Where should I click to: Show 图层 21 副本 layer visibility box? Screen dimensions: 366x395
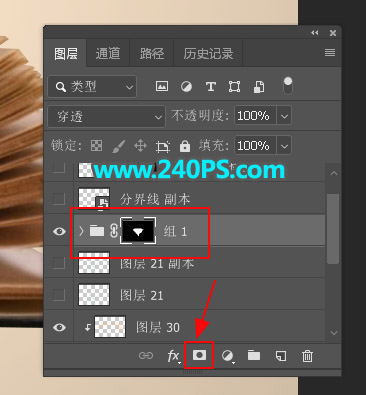coord(59,263)
